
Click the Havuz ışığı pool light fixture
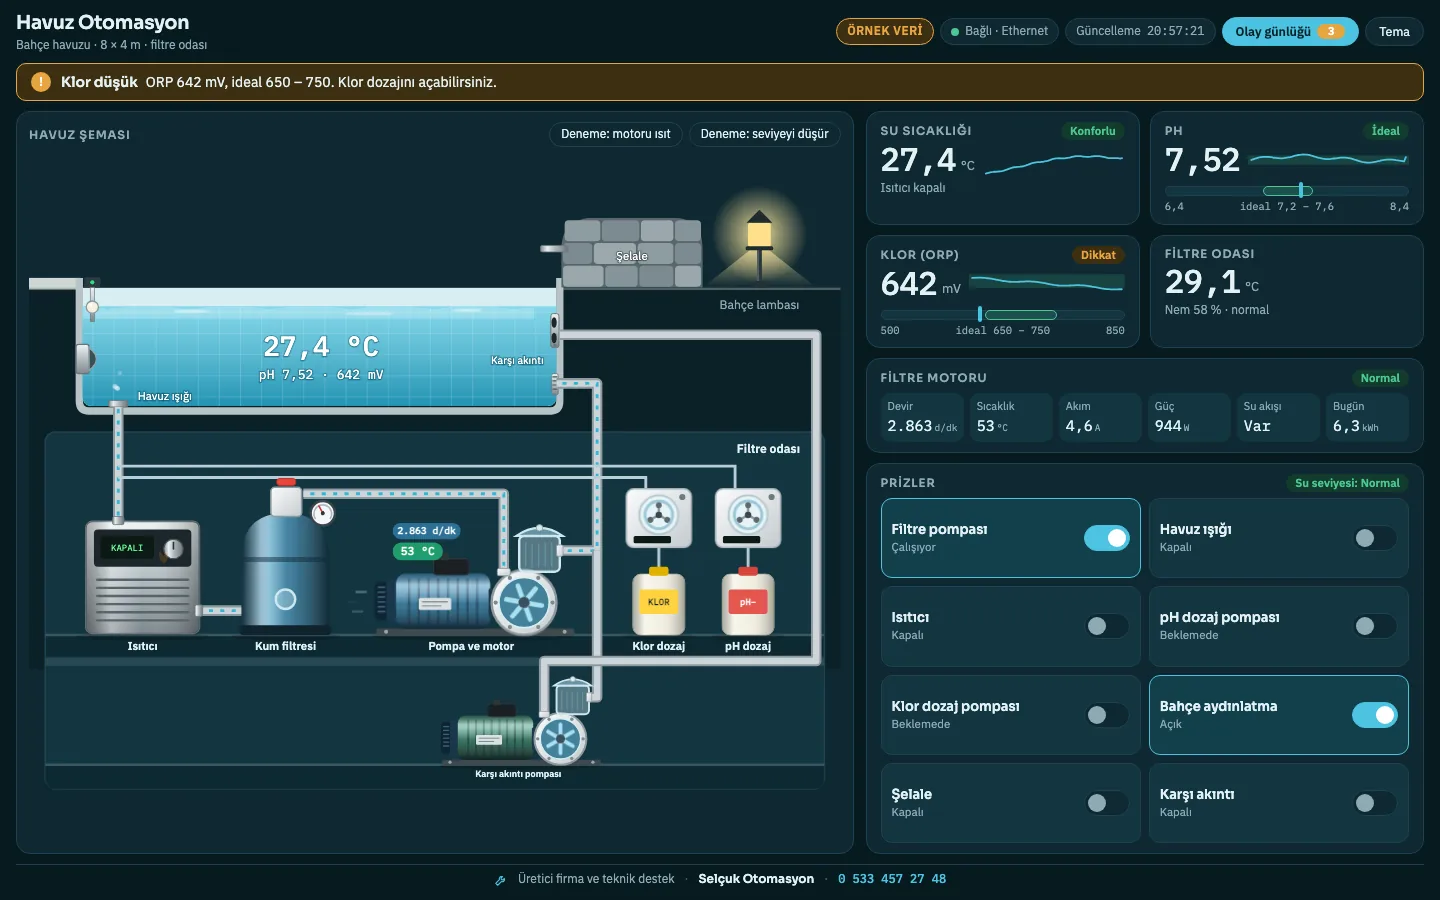pyautogui.click(x=86, y=357)
